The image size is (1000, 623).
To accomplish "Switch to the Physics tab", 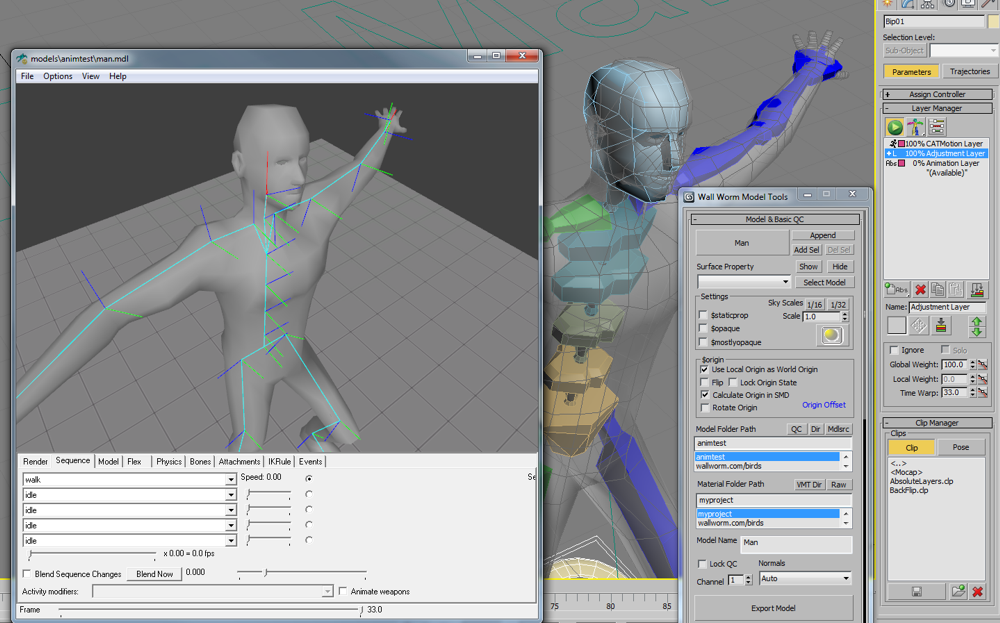I will pos(169,462).
